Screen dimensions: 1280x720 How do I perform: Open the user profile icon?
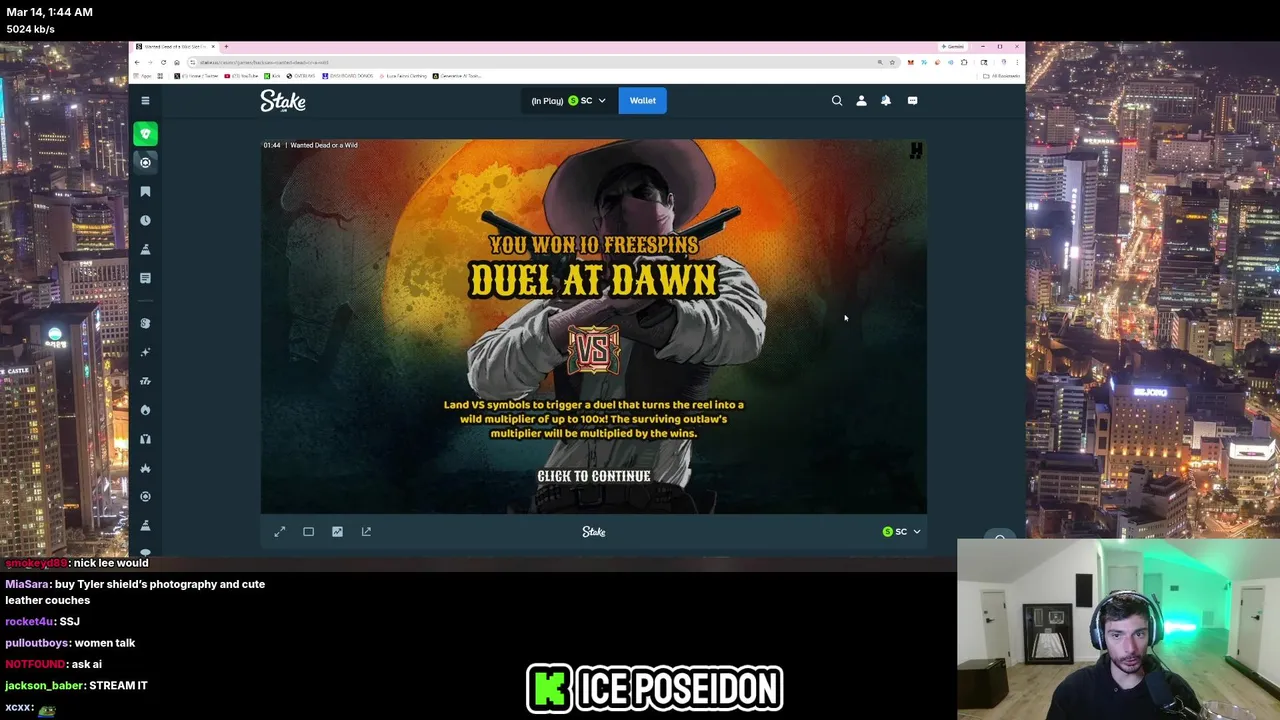[x=861, y=100]
